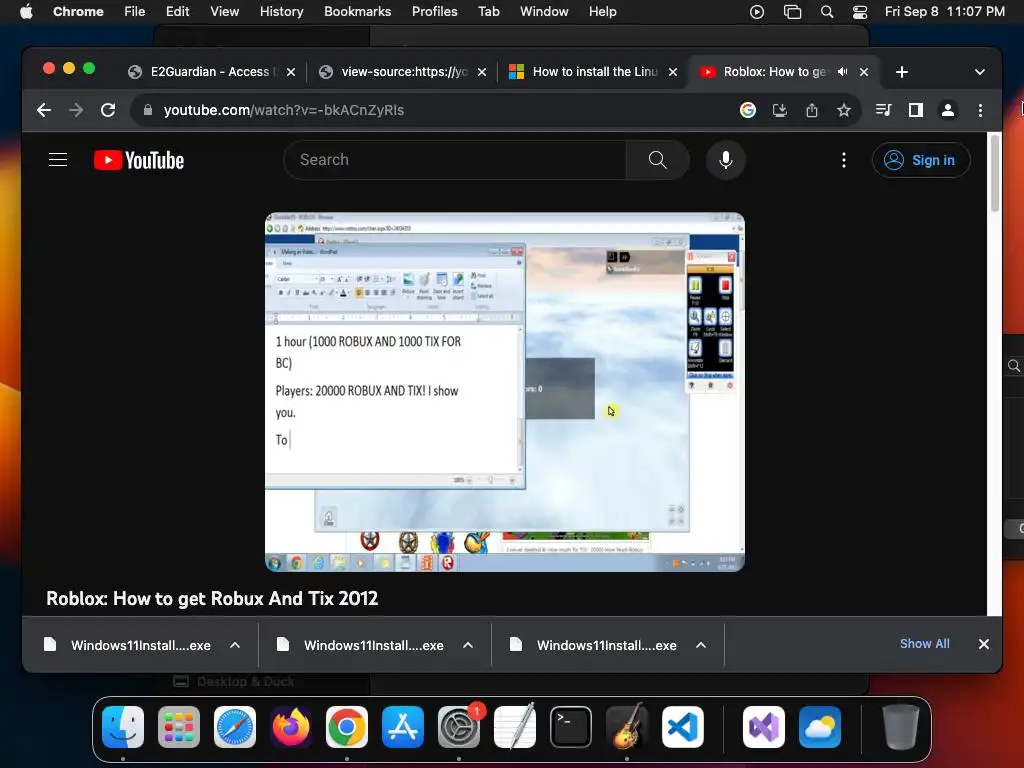Open the File menu

[x=135, y=12]
